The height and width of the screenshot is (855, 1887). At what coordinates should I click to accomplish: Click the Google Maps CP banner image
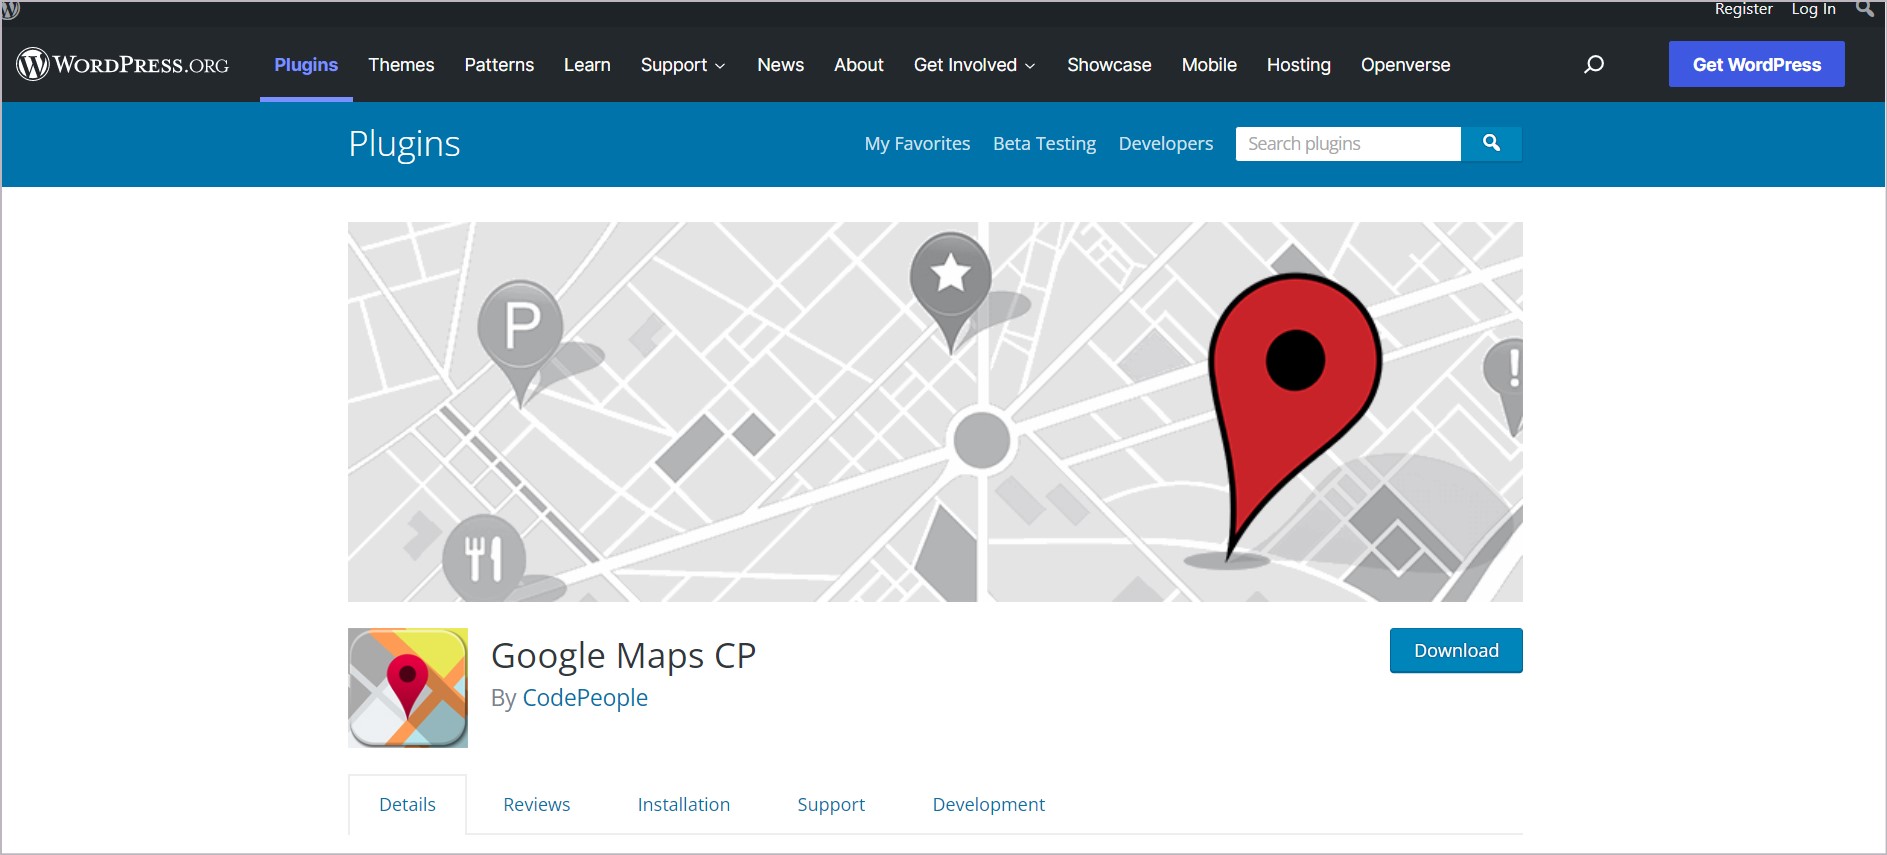pos(935,411)
